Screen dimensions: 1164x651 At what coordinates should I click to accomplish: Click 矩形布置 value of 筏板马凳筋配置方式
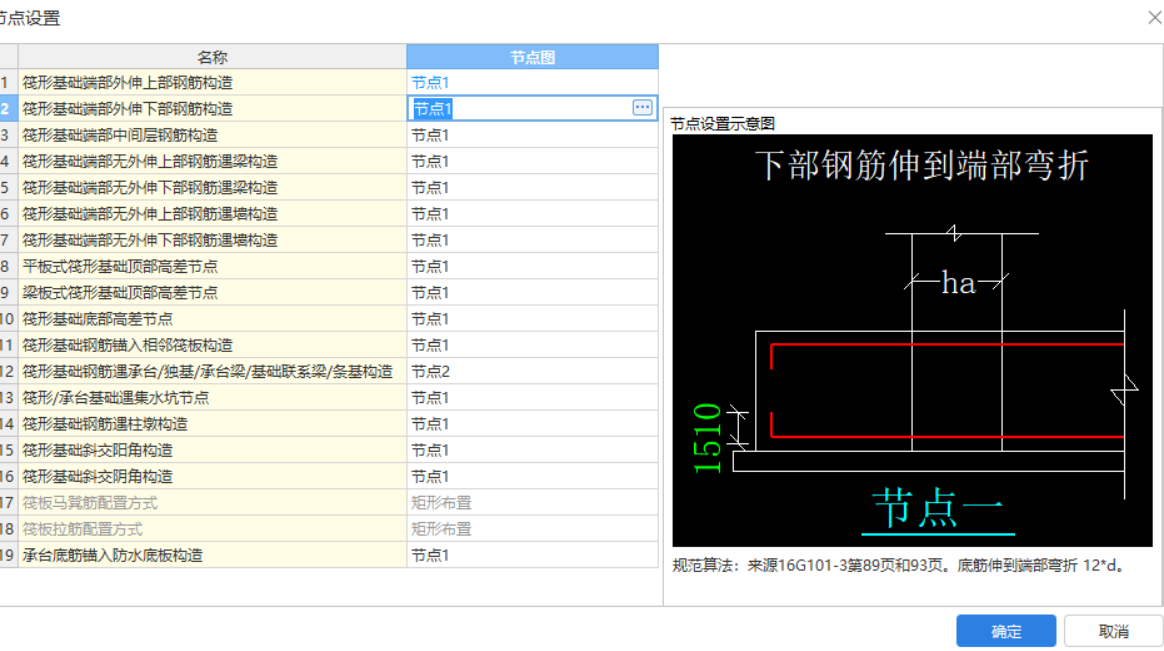(441, 503)
